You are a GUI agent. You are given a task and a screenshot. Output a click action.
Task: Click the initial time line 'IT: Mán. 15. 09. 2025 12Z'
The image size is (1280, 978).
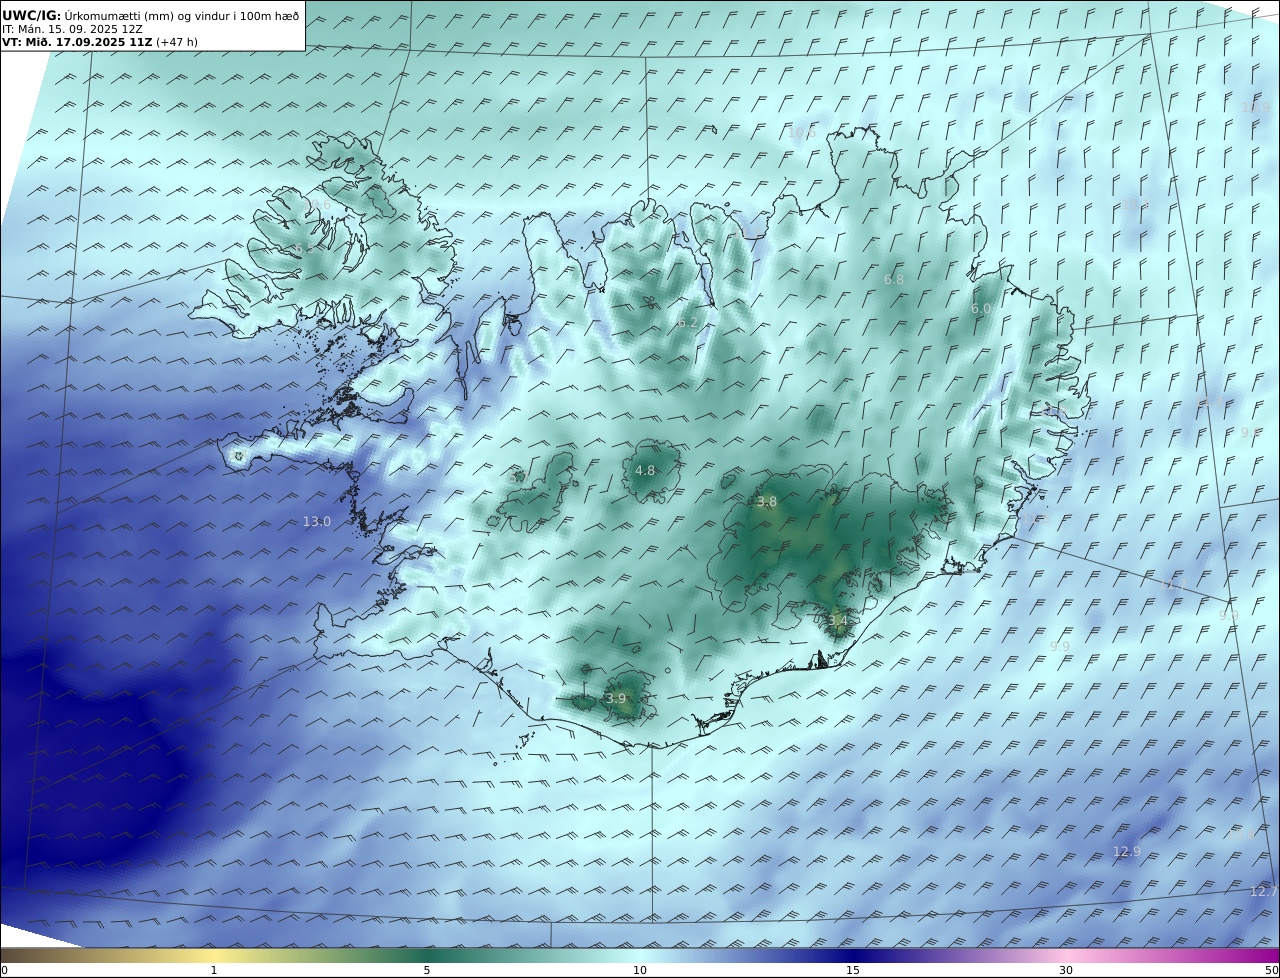click(x=72, y=29)
